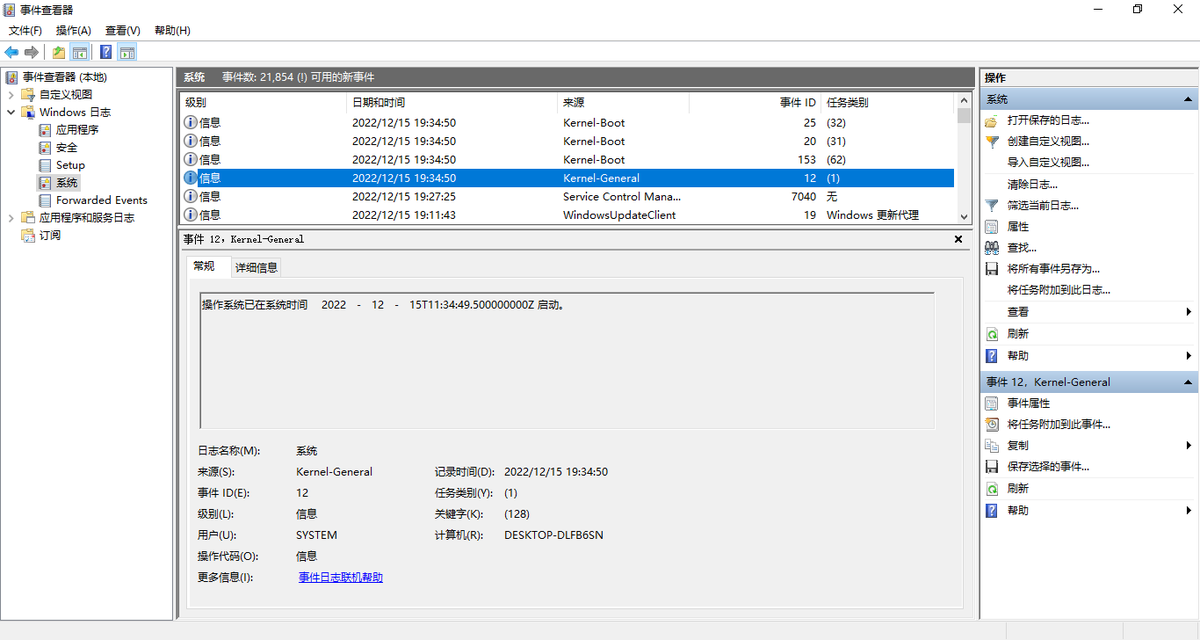The height and width of the screenshot is (640, 1200).
Task: Select WindowsUpdateClient event 19 row
Action: coord(567,214)
